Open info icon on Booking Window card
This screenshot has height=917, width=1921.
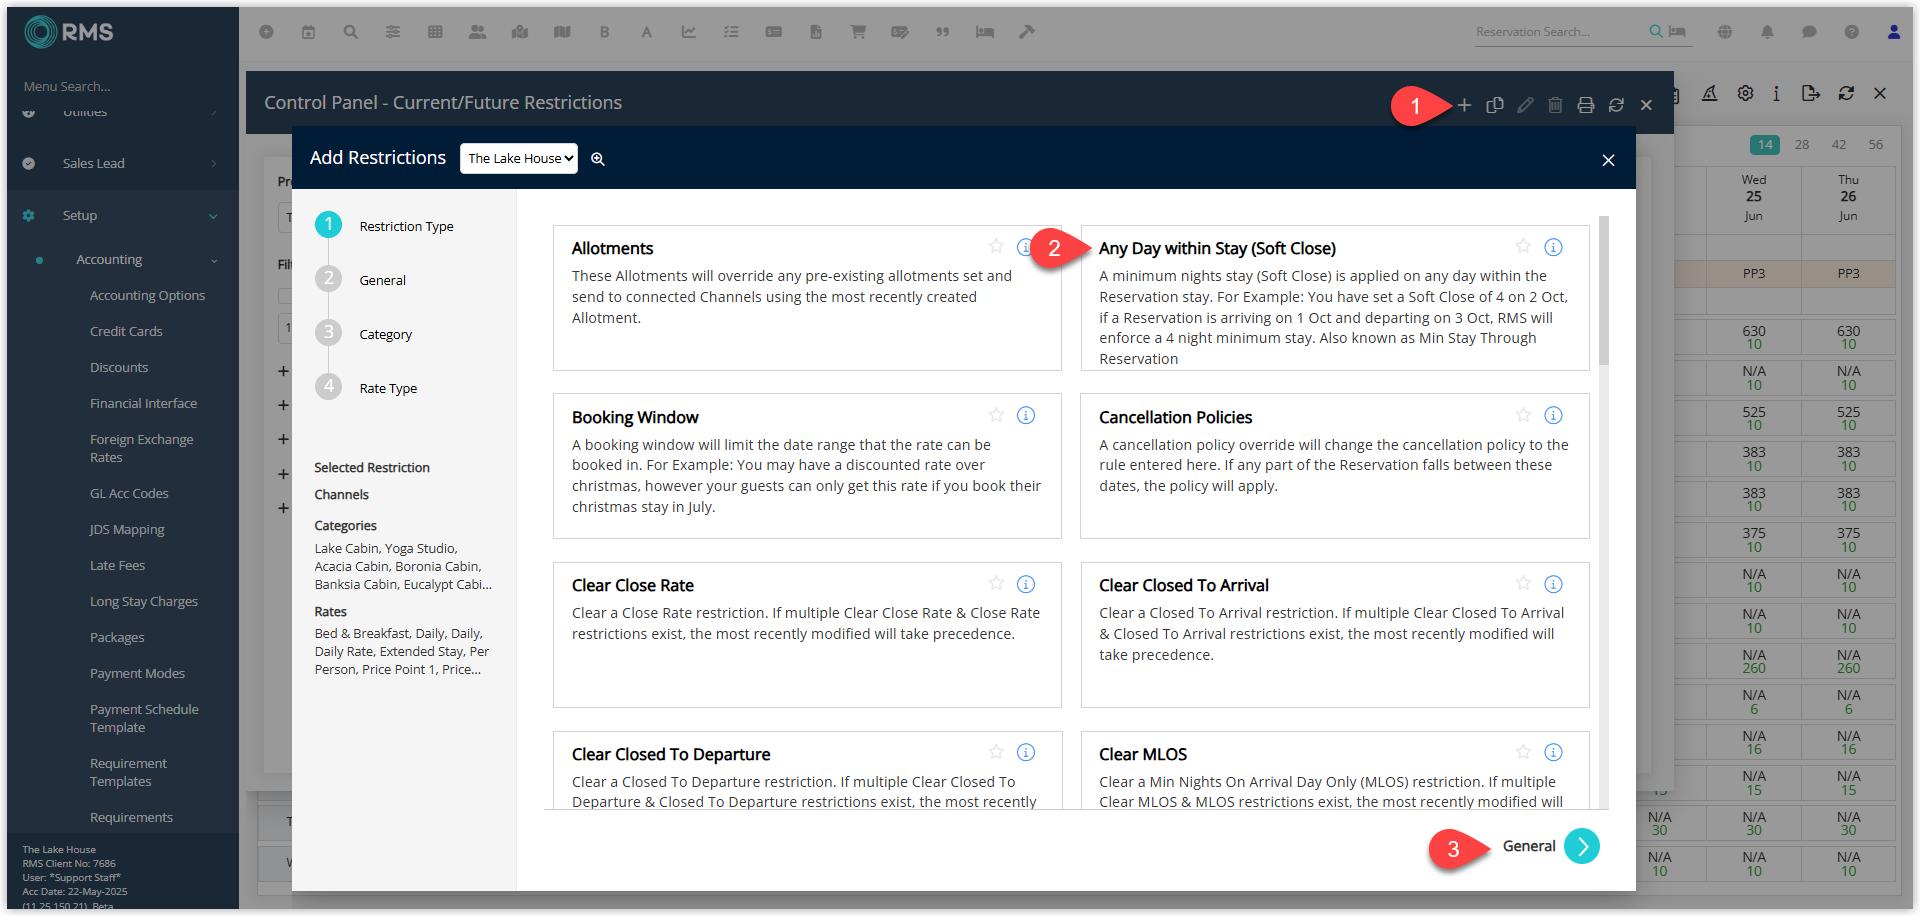pos(1026,415)
